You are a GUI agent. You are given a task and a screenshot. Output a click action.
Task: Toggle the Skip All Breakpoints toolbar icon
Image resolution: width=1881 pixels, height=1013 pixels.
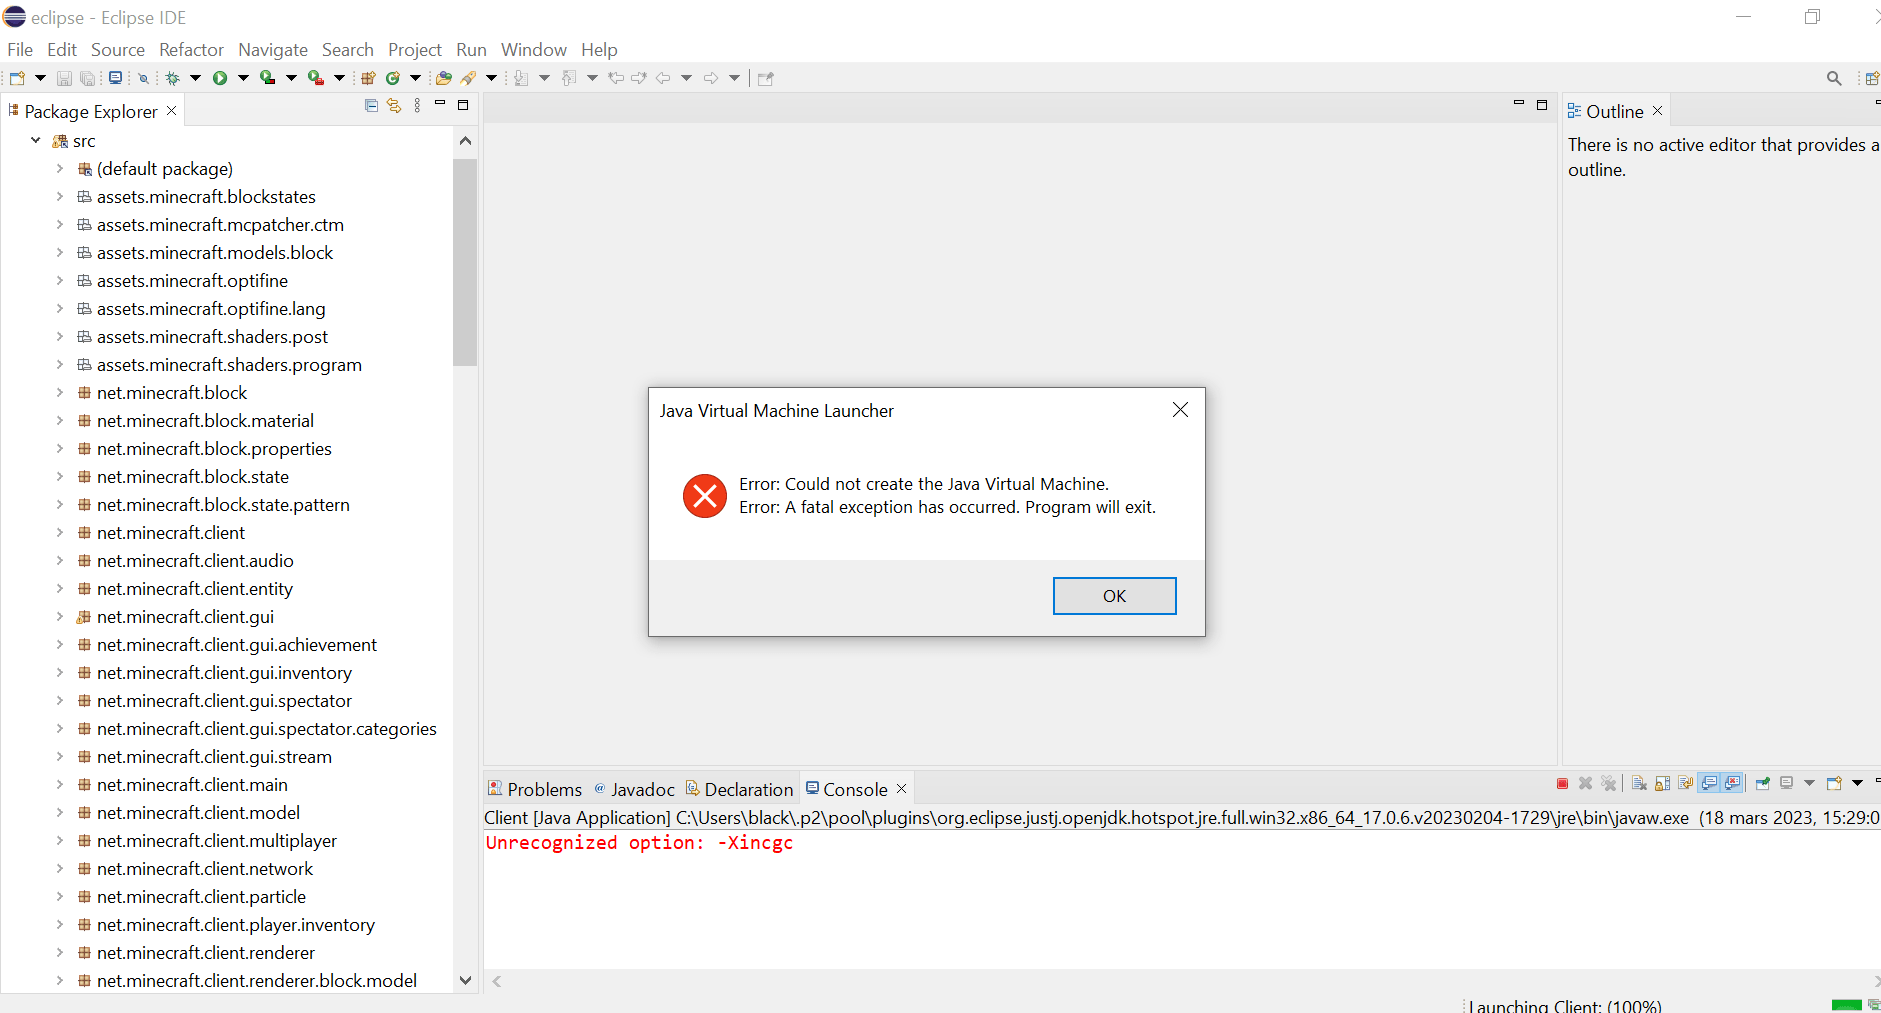143,78
